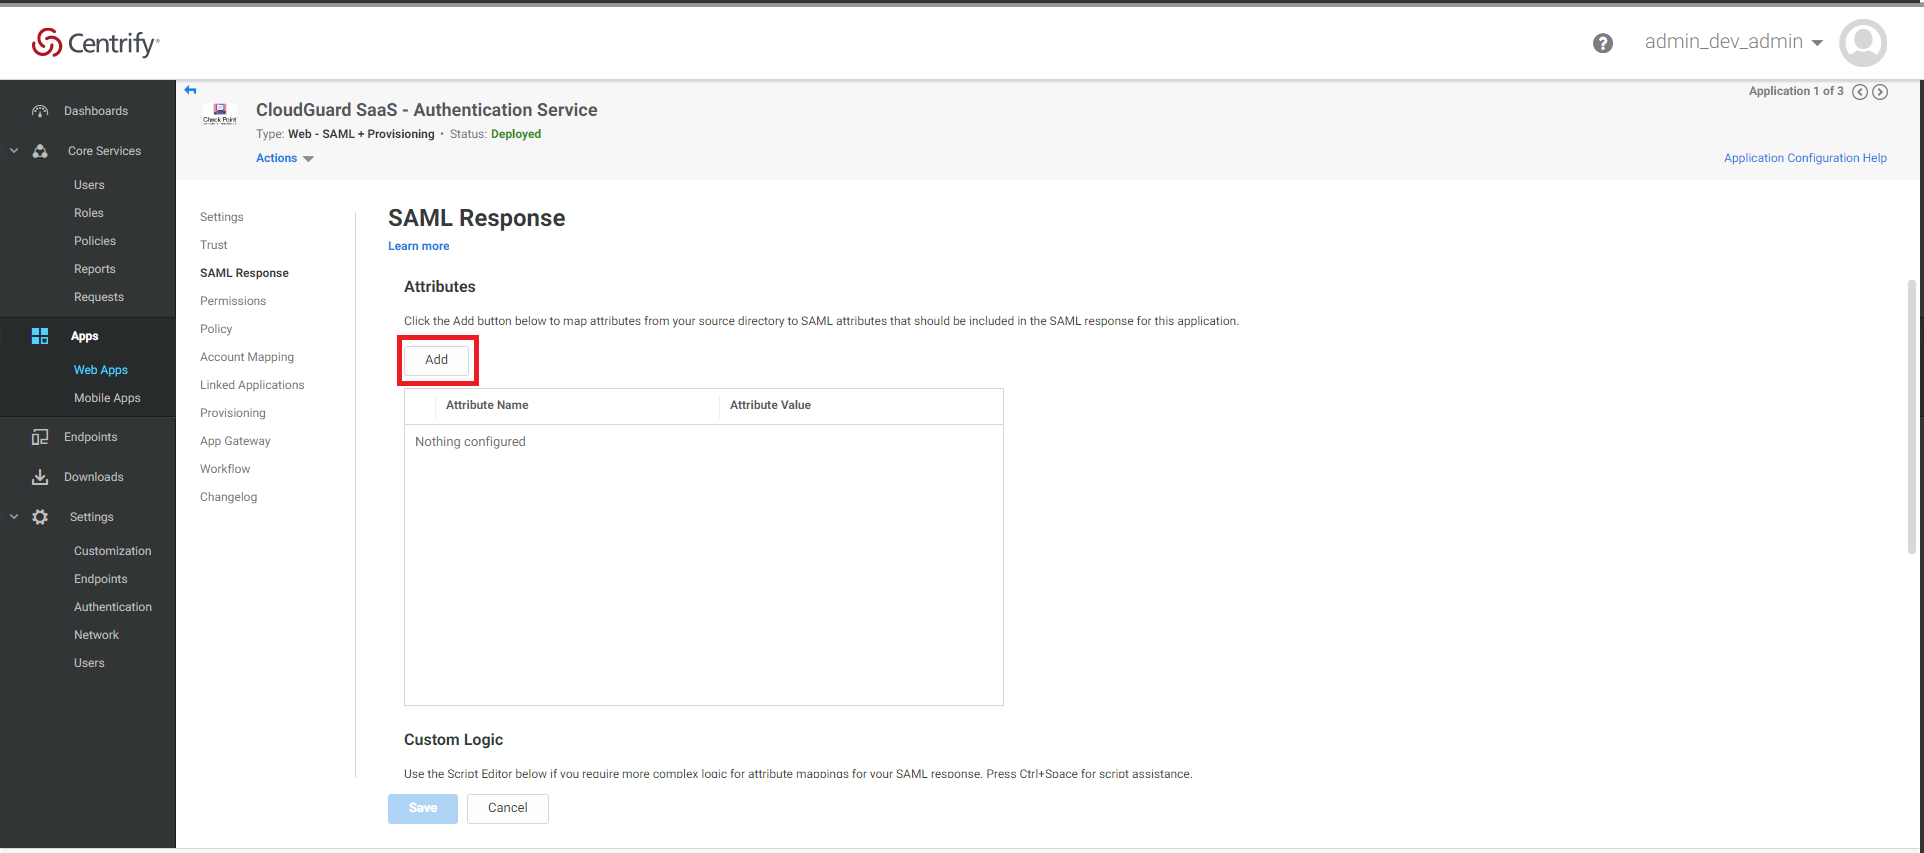Click the Settings gear icon
Viewport: 1924px width, 853px height.
click(x=40, y=517)
